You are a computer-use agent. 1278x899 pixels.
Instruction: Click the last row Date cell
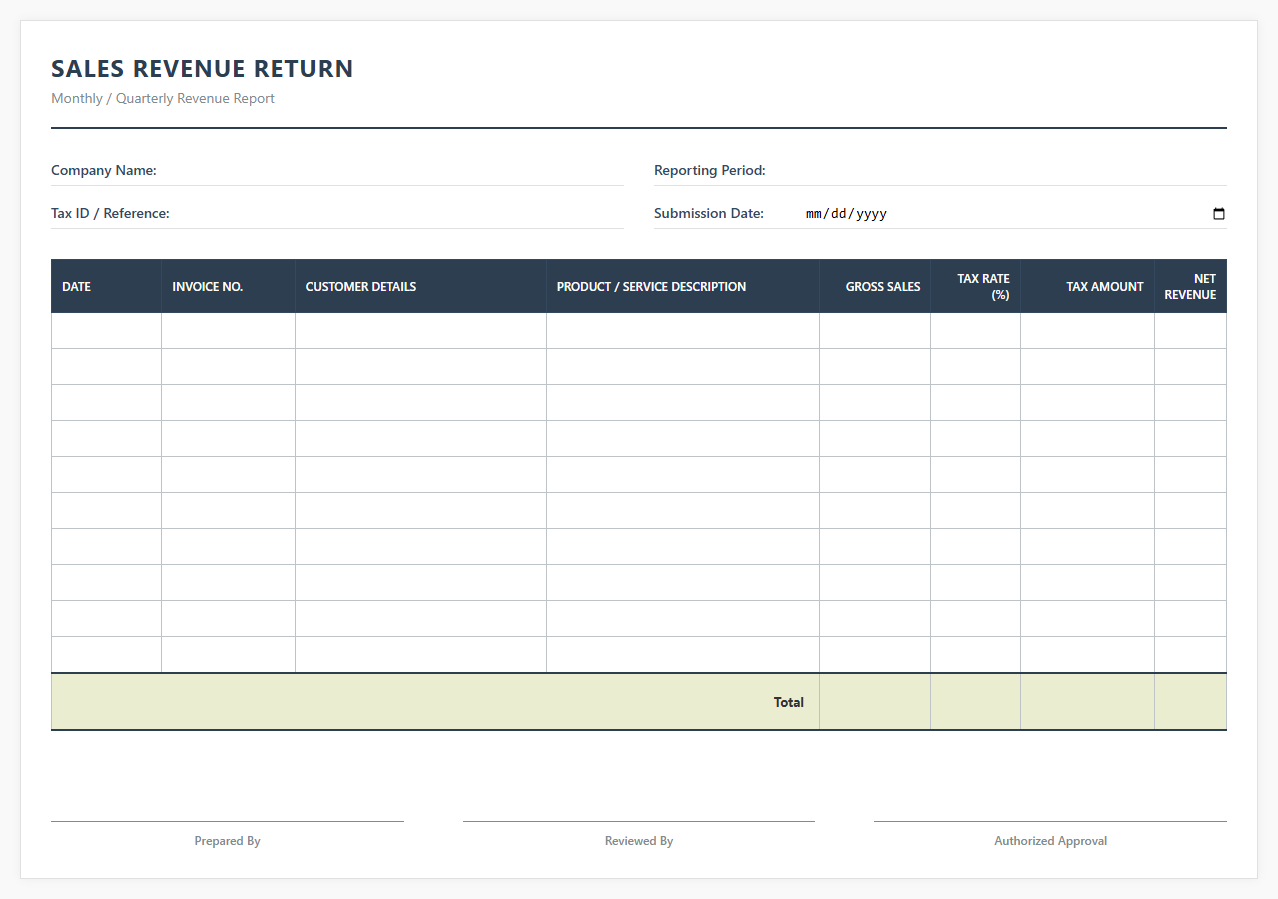(x=106, y=655)
